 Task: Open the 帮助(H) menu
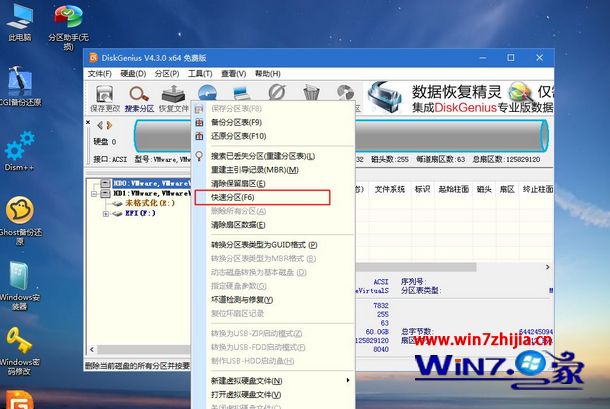[268, 74]
